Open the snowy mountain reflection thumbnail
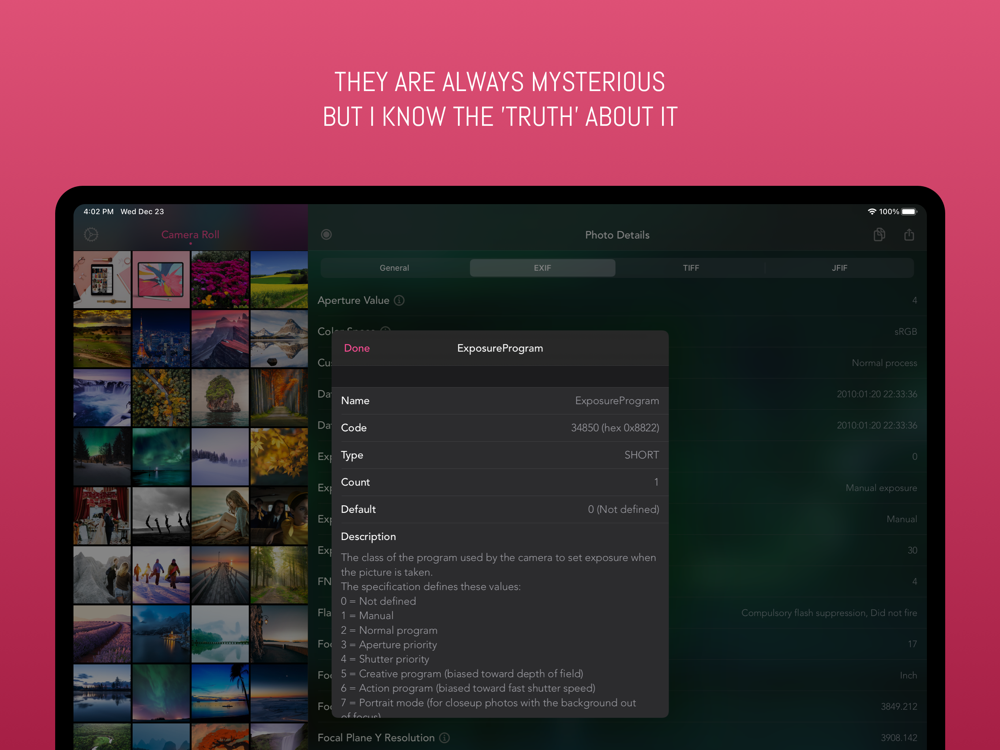 tap(279, 339)
